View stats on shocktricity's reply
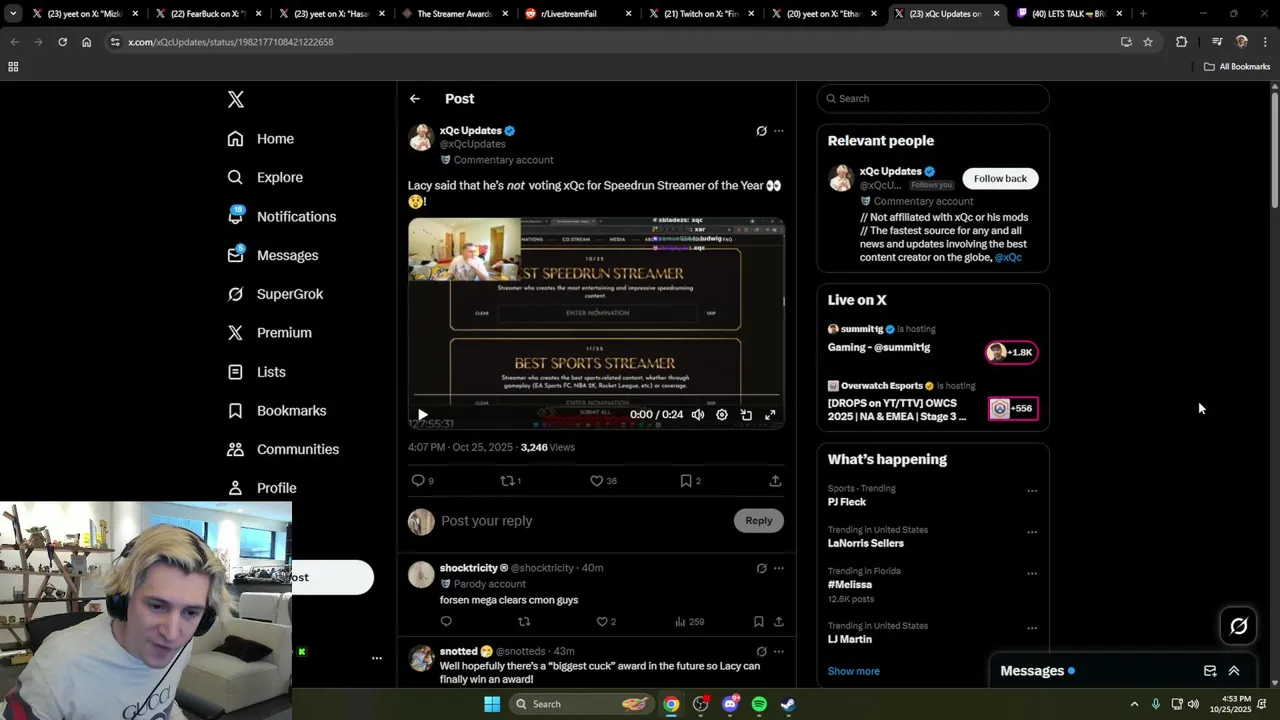This screenshot has height=720, width=1280. click(689, 622)
